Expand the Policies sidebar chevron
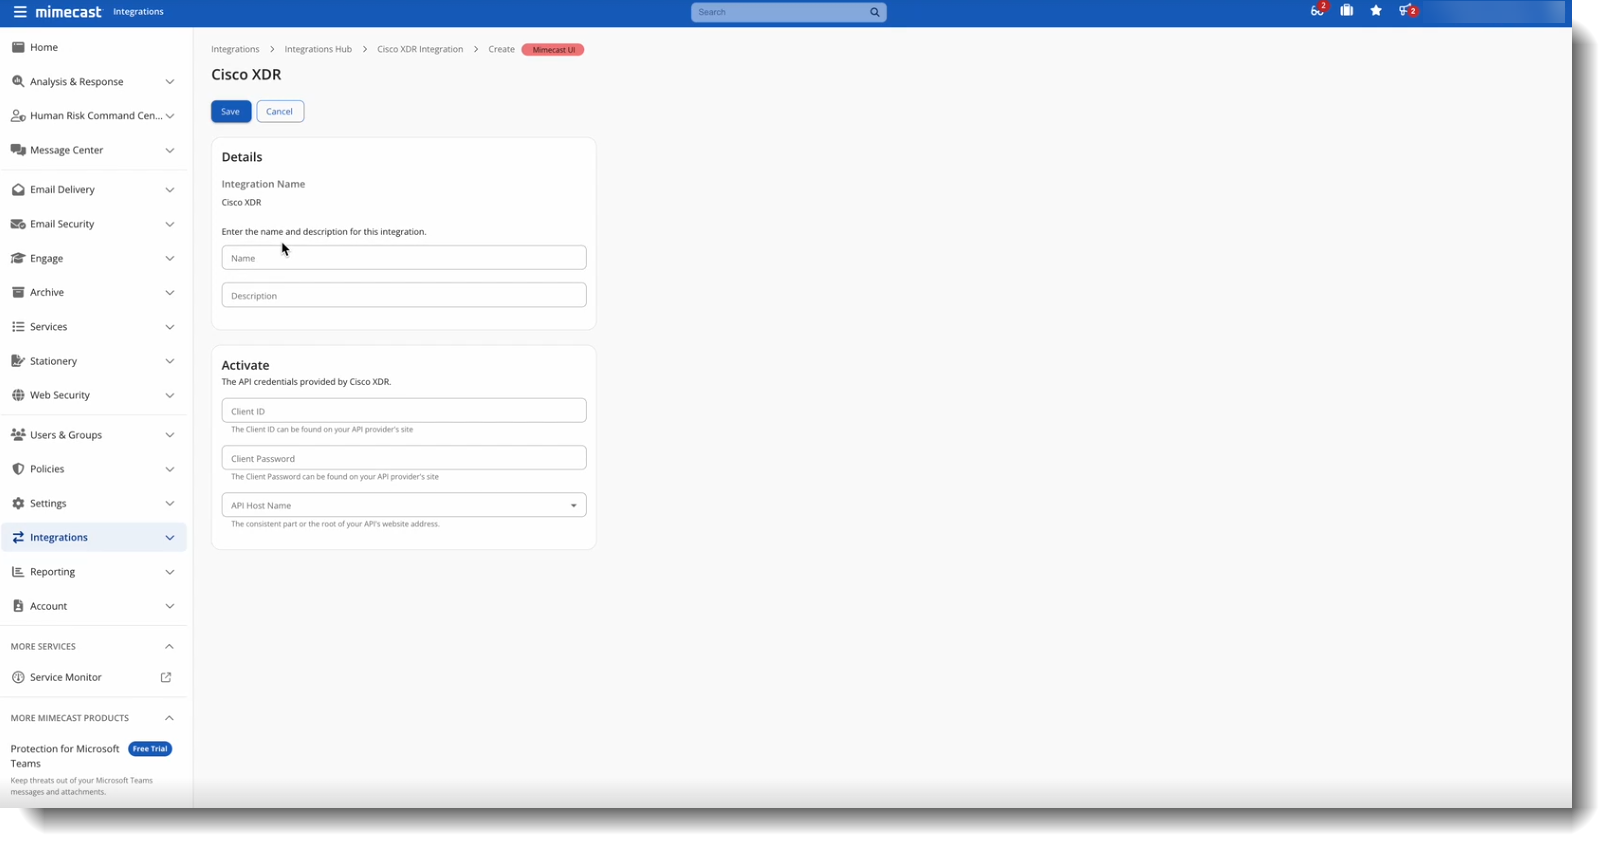This screenshot has height=843, width=1603. 169,469
